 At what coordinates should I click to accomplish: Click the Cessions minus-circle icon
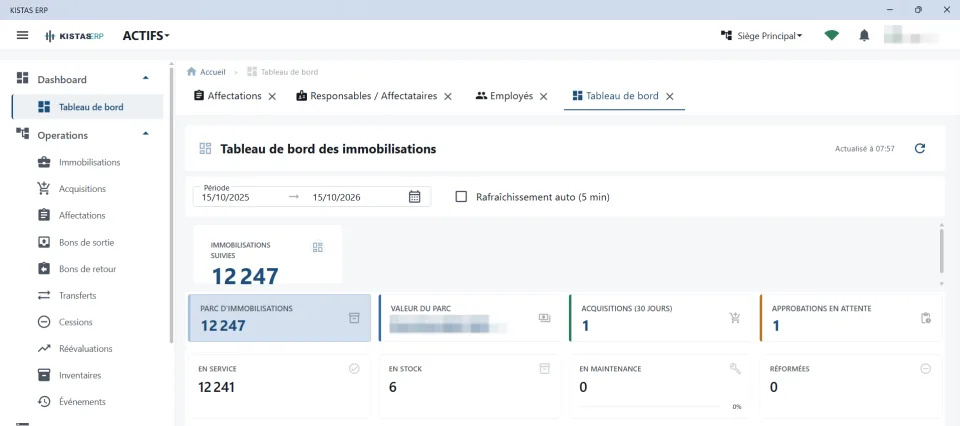[x=43, y=322]
